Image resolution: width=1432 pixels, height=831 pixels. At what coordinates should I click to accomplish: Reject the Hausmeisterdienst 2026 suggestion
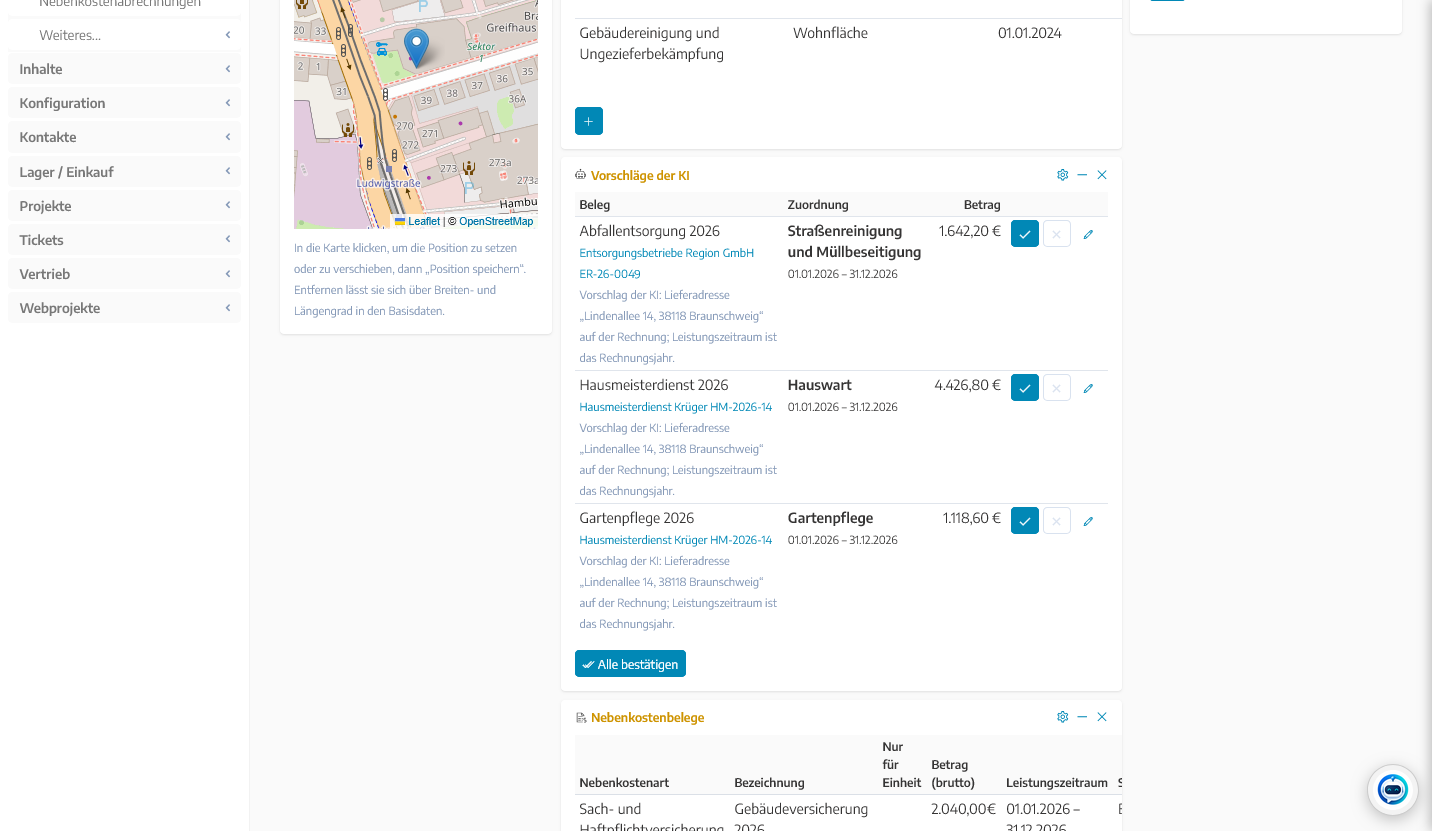click(x=1057, y=388)
